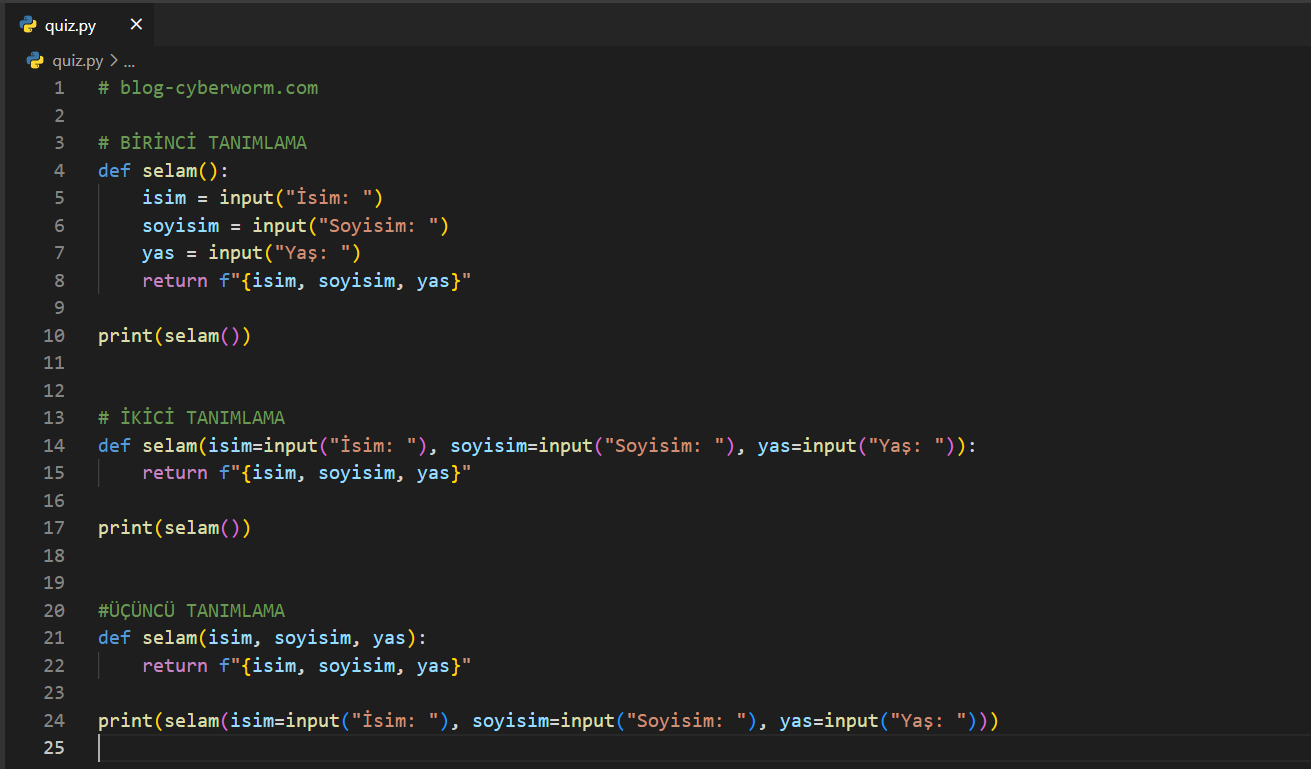Close the quiz.py editor tab
Image resolution: width=1311 pixels, height=769 pixels.
[x=136, y=25]
